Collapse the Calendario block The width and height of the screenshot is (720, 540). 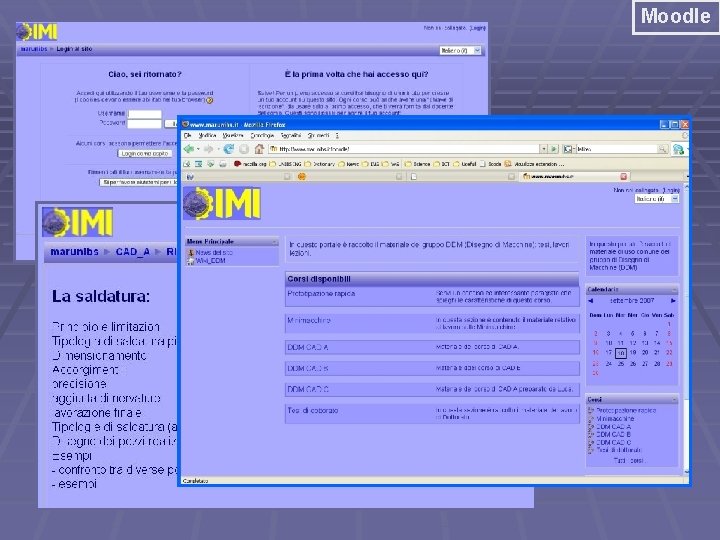[674, 289]
